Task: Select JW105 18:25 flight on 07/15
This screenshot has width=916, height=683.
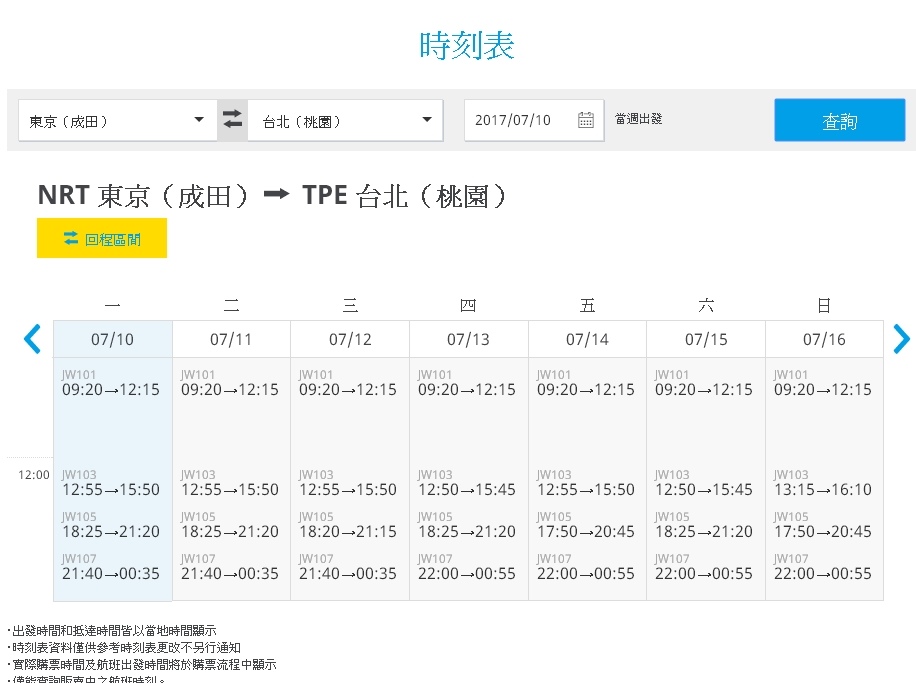Action: [703, 525]
